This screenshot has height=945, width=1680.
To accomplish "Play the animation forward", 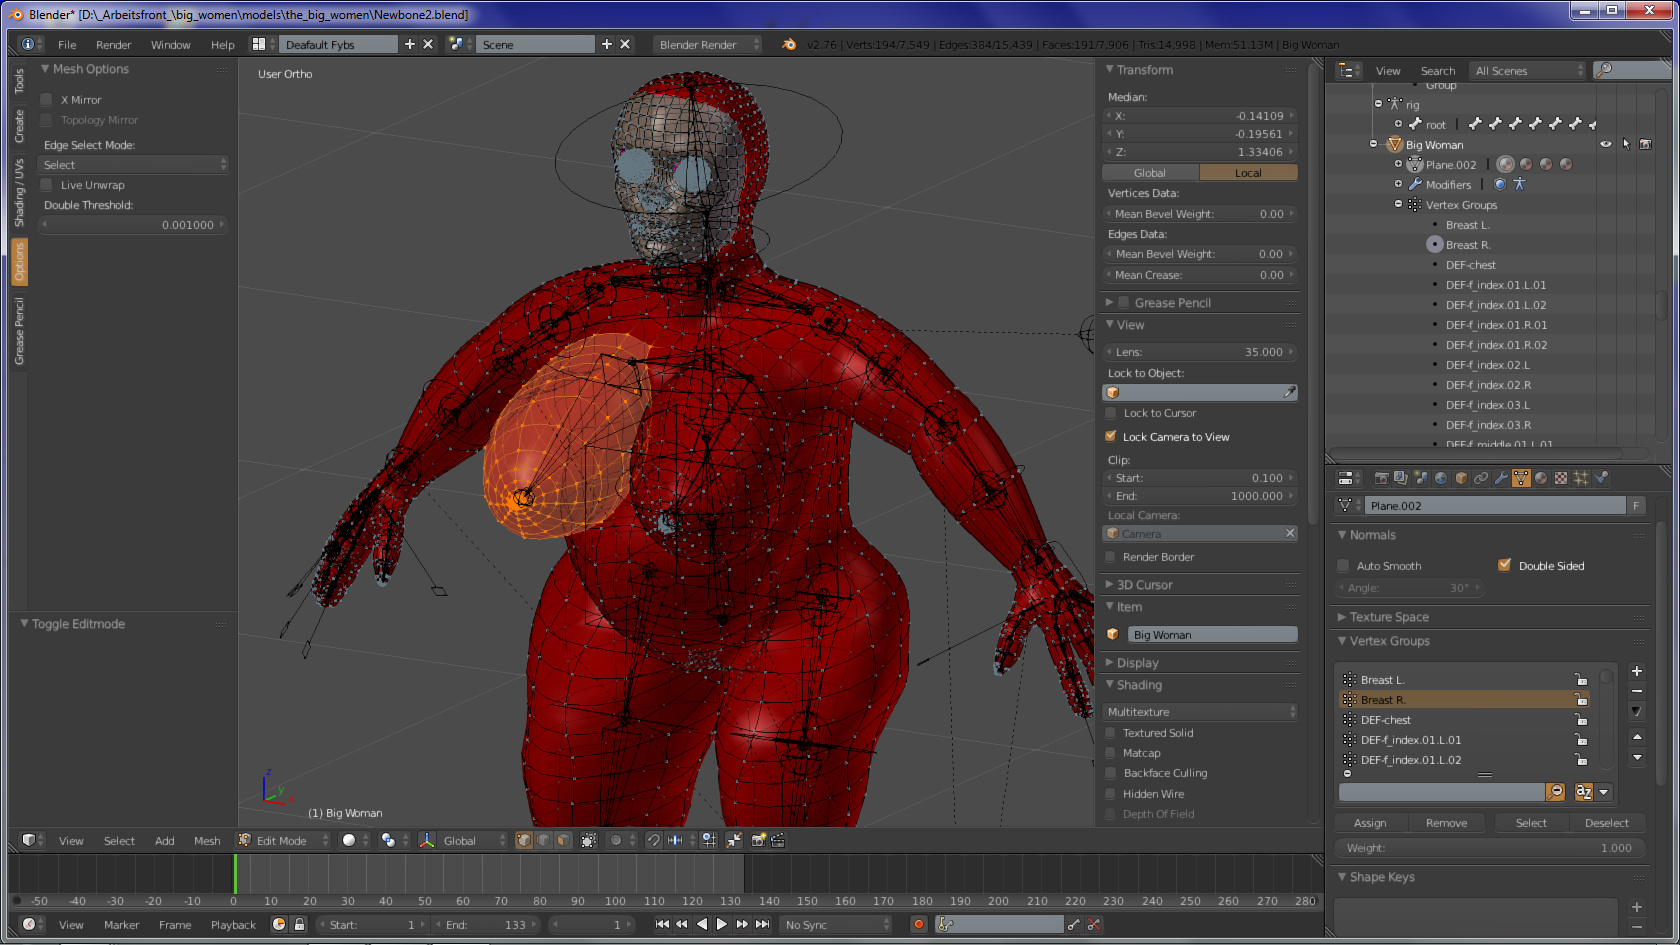I will pyautogui.click(x=721, y=924).
